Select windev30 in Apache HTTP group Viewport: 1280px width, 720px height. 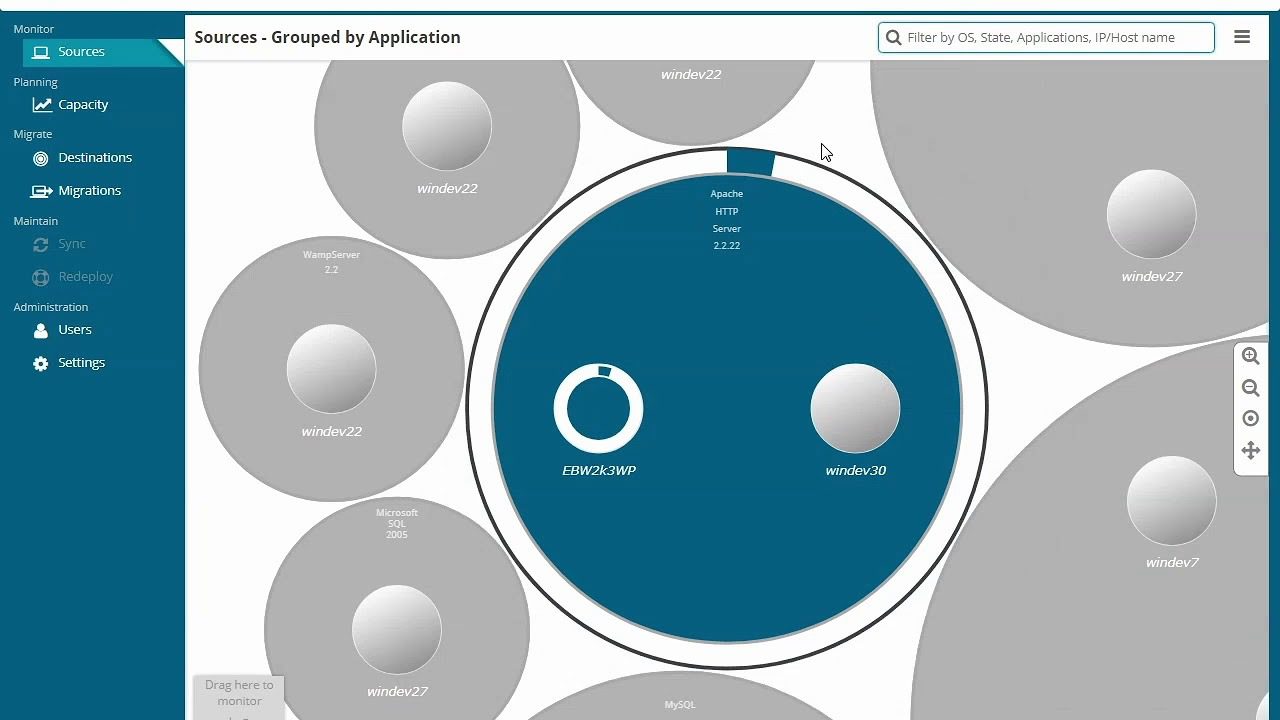[855, 408]
